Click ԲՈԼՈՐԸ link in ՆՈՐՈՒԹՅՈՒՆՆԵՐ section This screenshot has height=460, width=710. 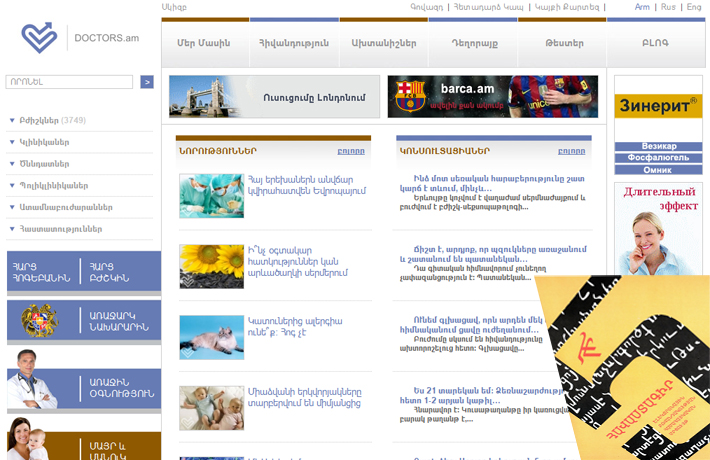tap(351, 151)
